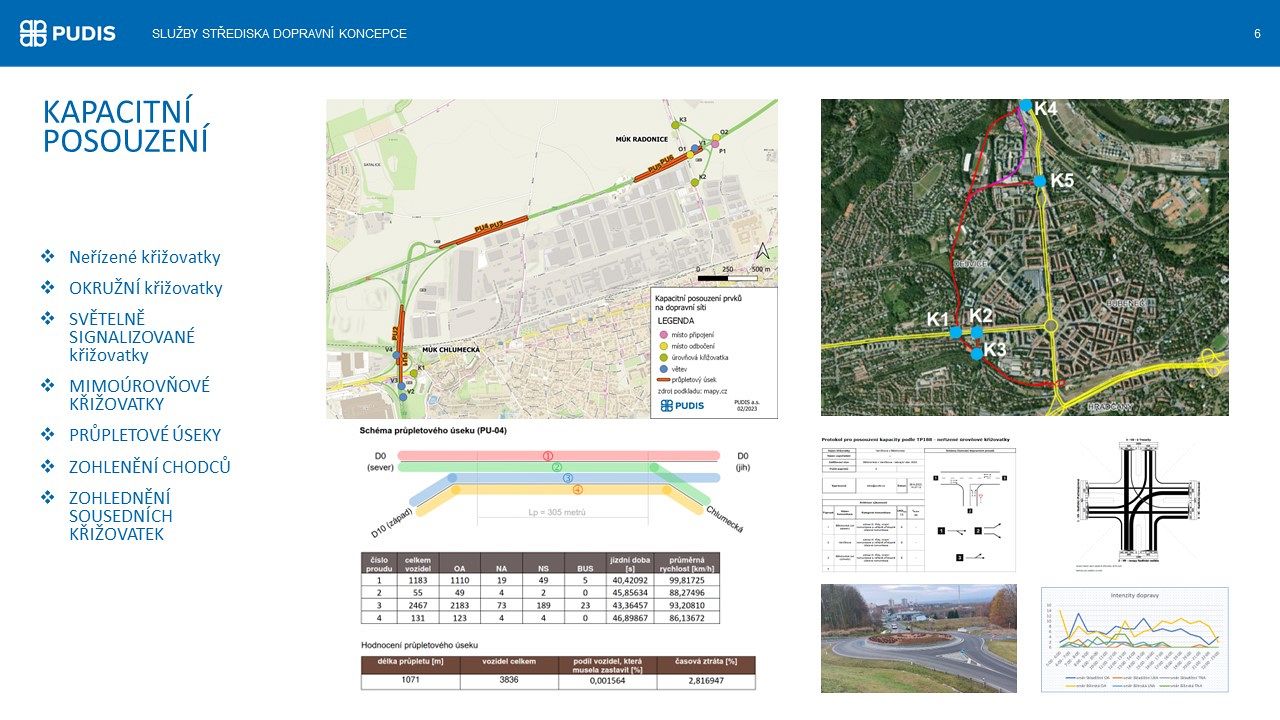Click circled number 1 on the red stream

(x=548, y=456)
